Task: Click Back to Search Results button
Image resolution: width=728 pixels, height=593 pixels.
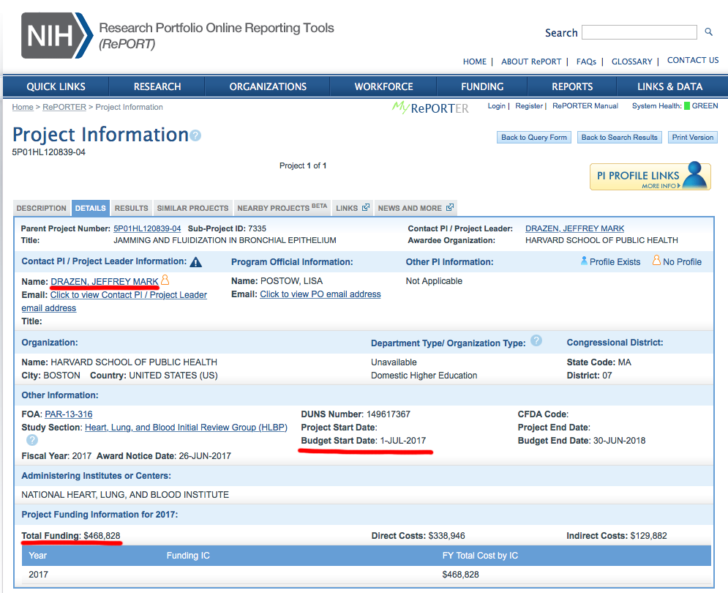Action: (619, 137)
